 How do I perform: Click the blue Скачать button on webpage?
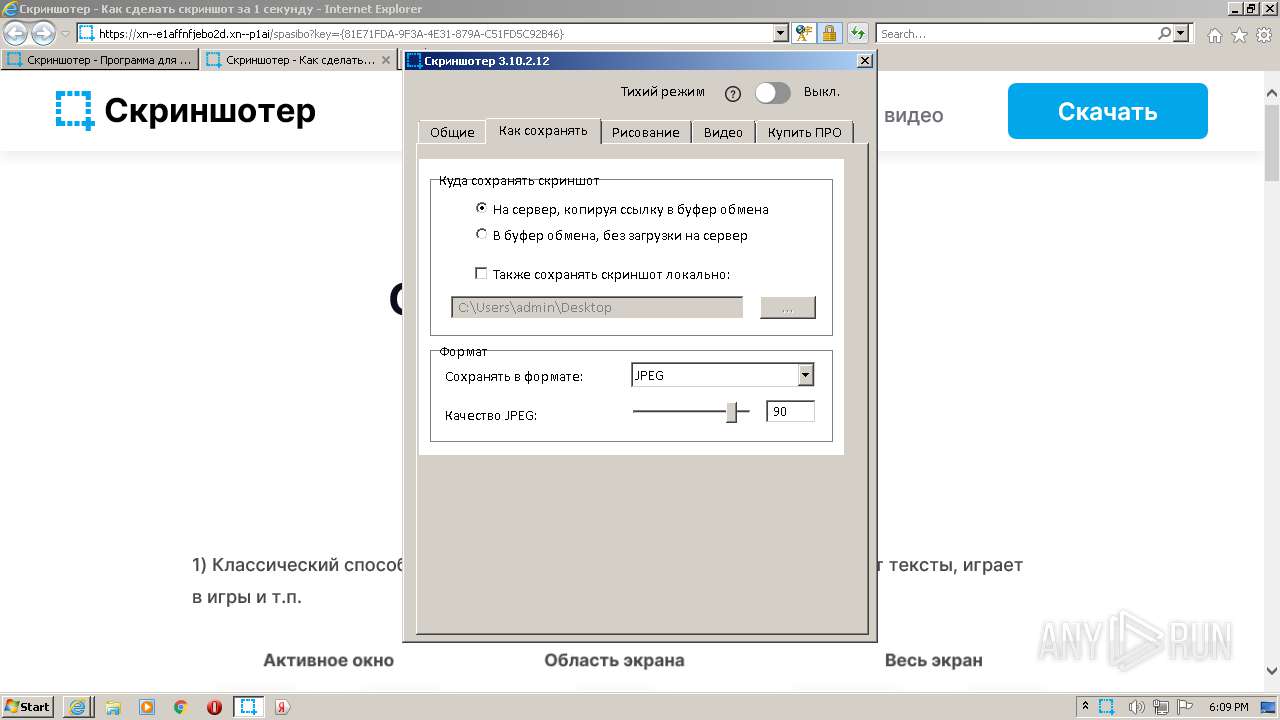pos(1108,111)
